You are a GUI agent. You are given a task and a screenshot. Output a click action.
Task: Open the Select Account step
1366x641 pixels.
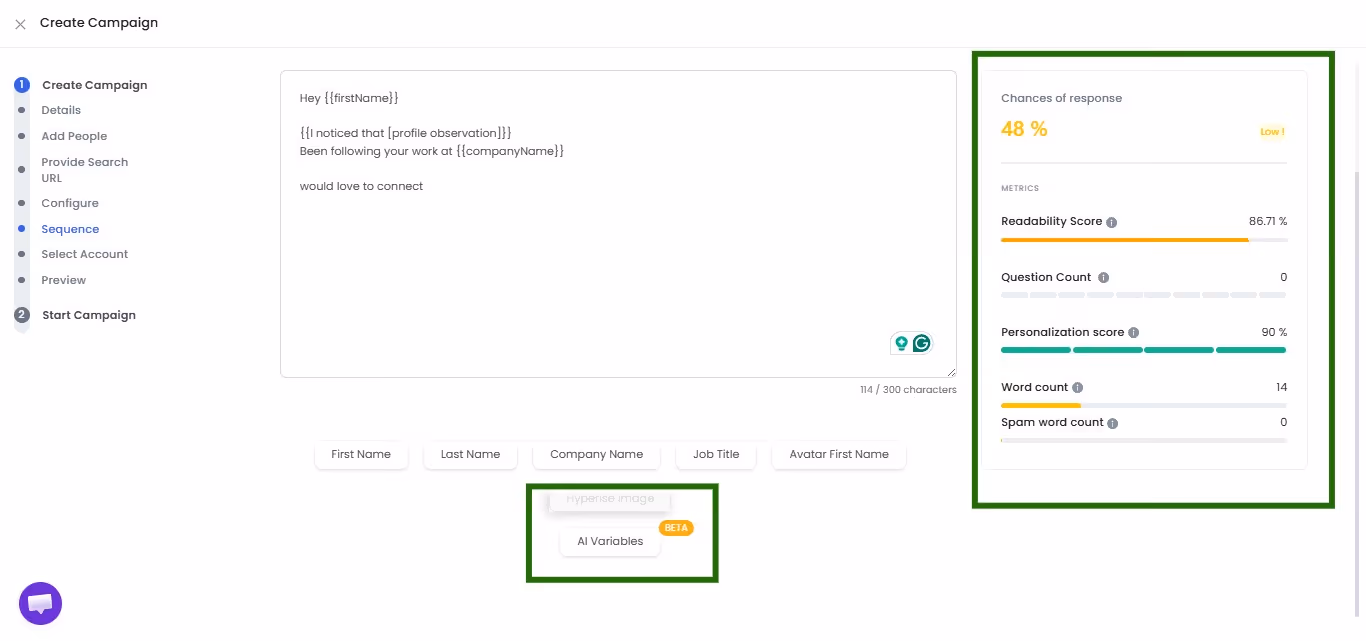(x=85, y=254)
